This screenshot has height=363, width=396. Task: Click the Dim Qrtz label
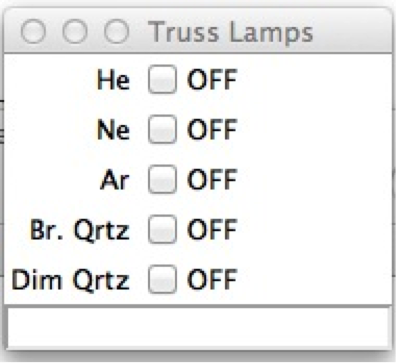tap(71, 281)
